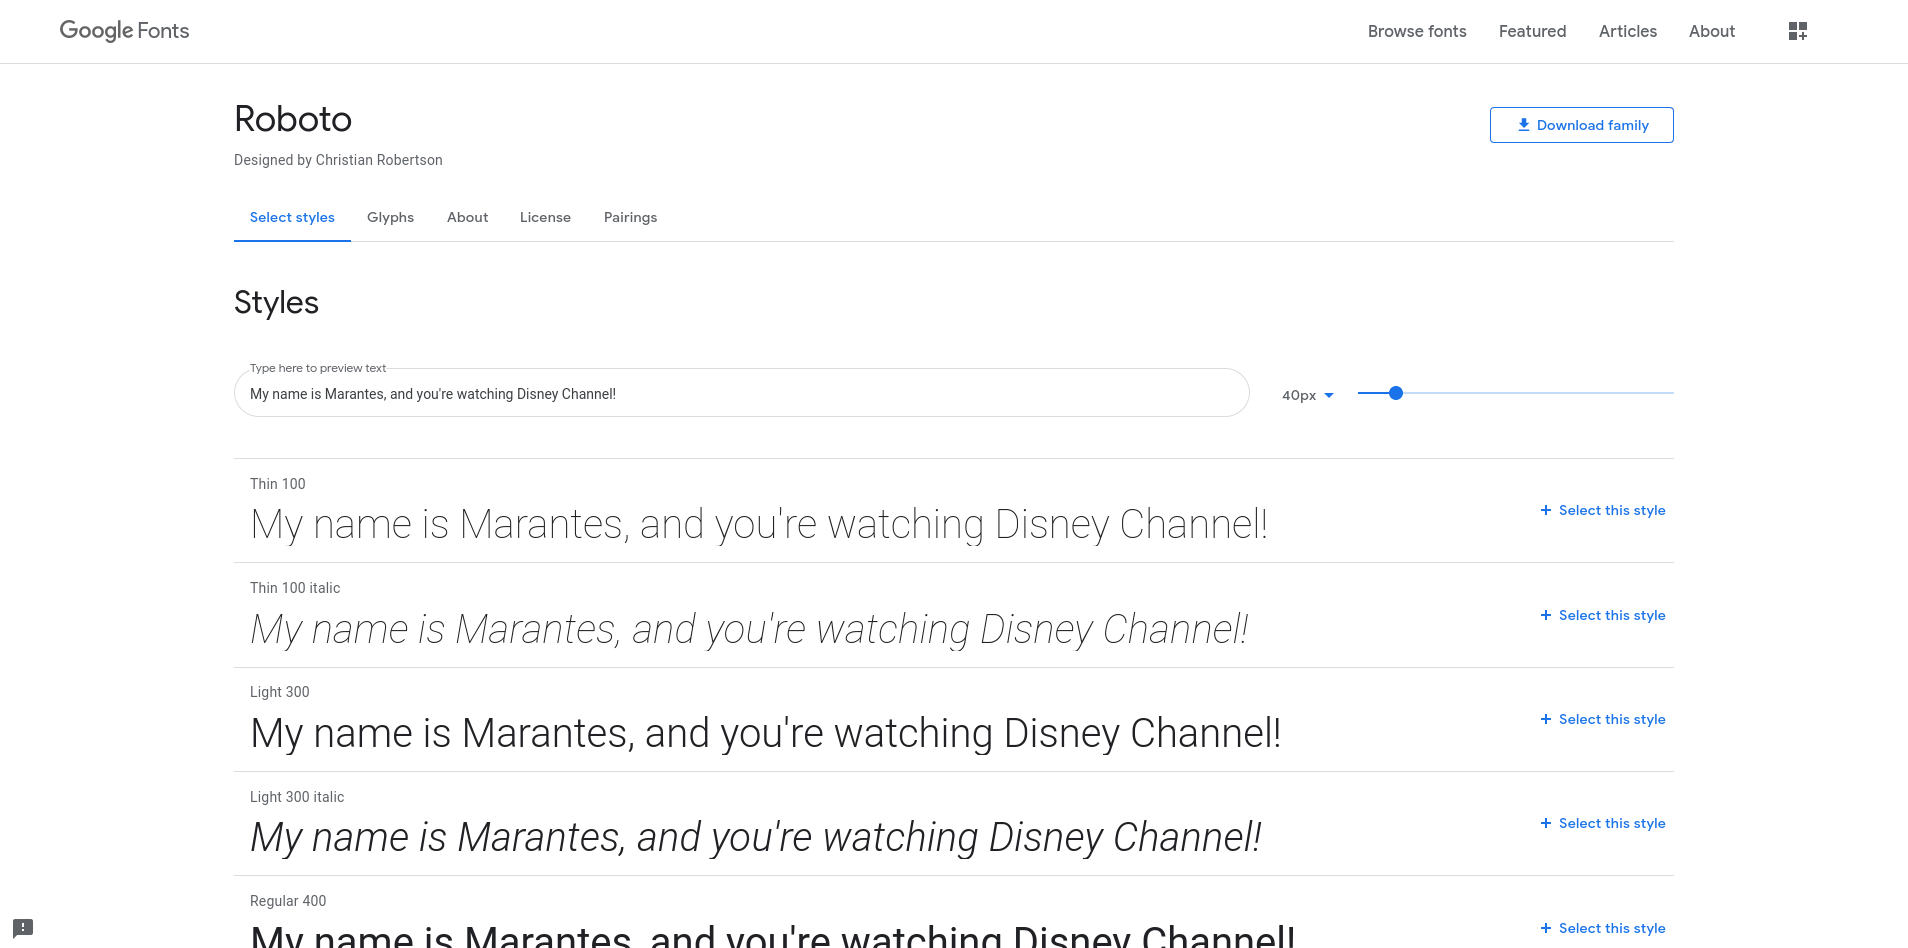Click the Regular 400 label

(288, 901)
